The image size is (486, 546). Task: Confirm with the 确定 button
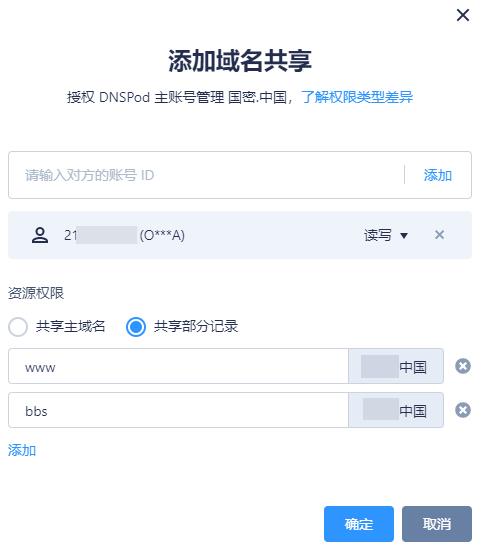coord(359,524)
